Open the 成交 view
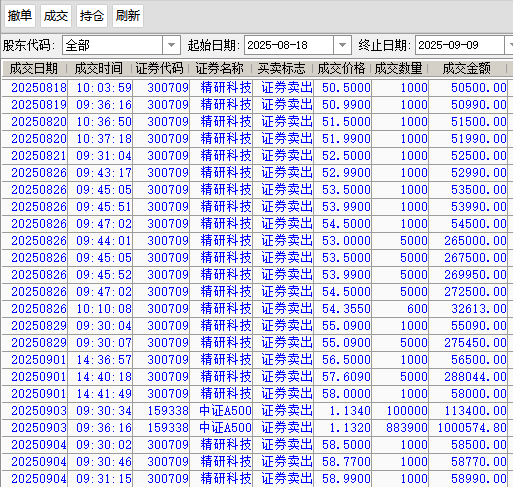 coord(56,16)
